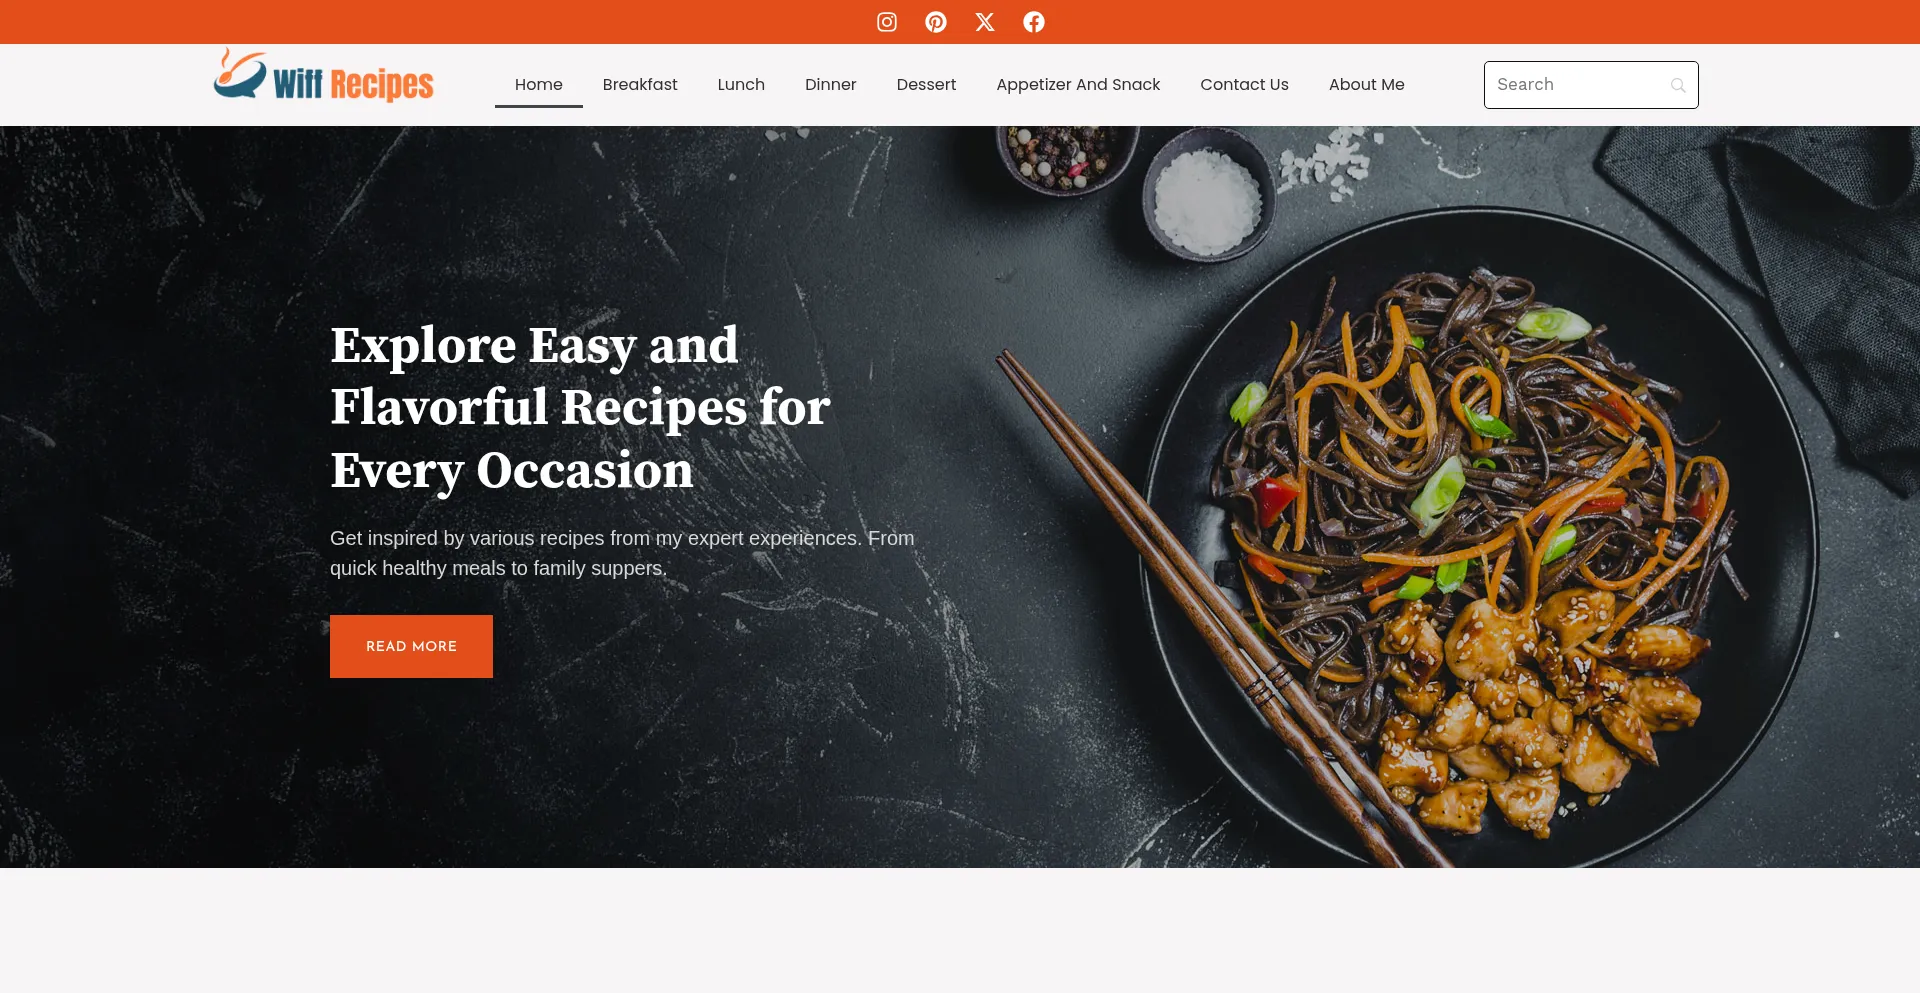Image resolution: width=1920 pixels, height=993 pixels.
Task: Click the hero headline about Flavorful Recipes
Action: tap(580, 407)
